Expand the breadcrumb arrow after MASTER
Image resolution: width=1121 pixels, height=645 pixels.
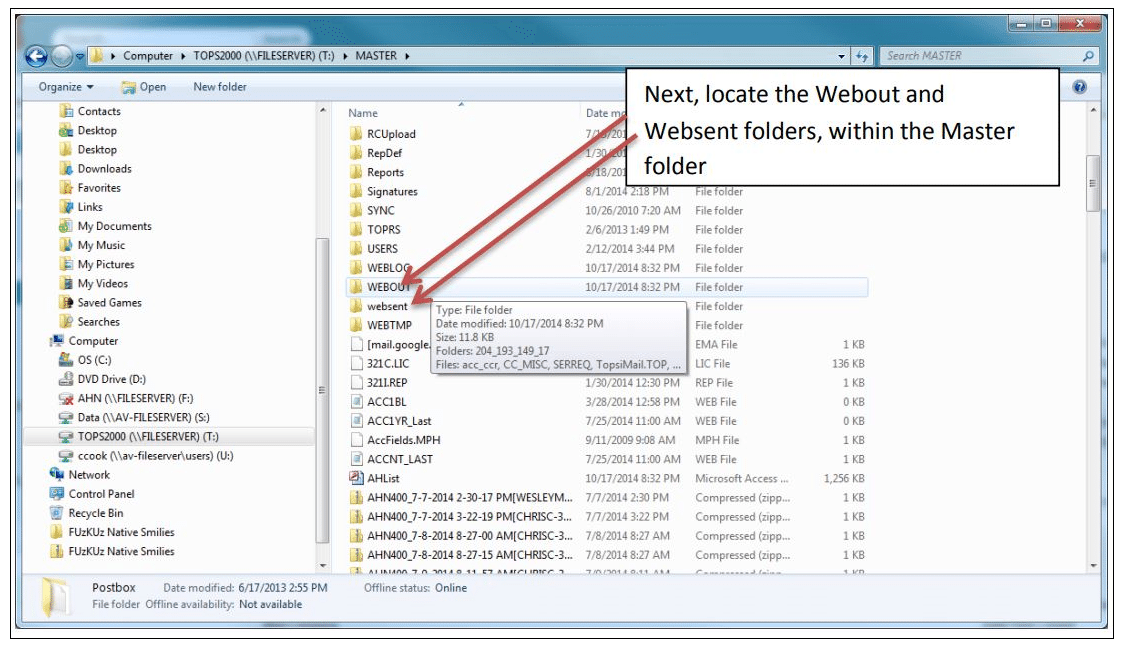click(x=407, y=56)
